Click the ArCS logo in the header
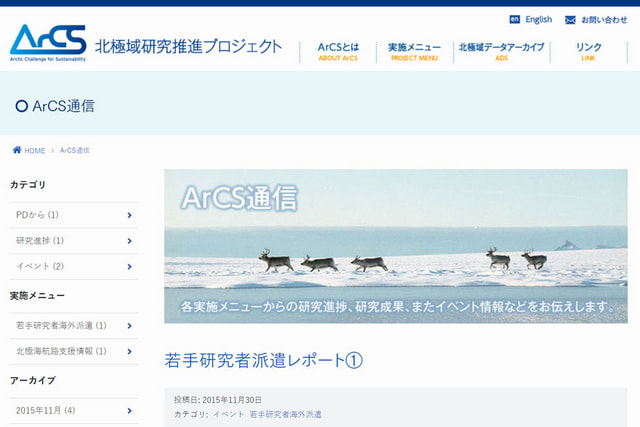 (x=48, y=42)
